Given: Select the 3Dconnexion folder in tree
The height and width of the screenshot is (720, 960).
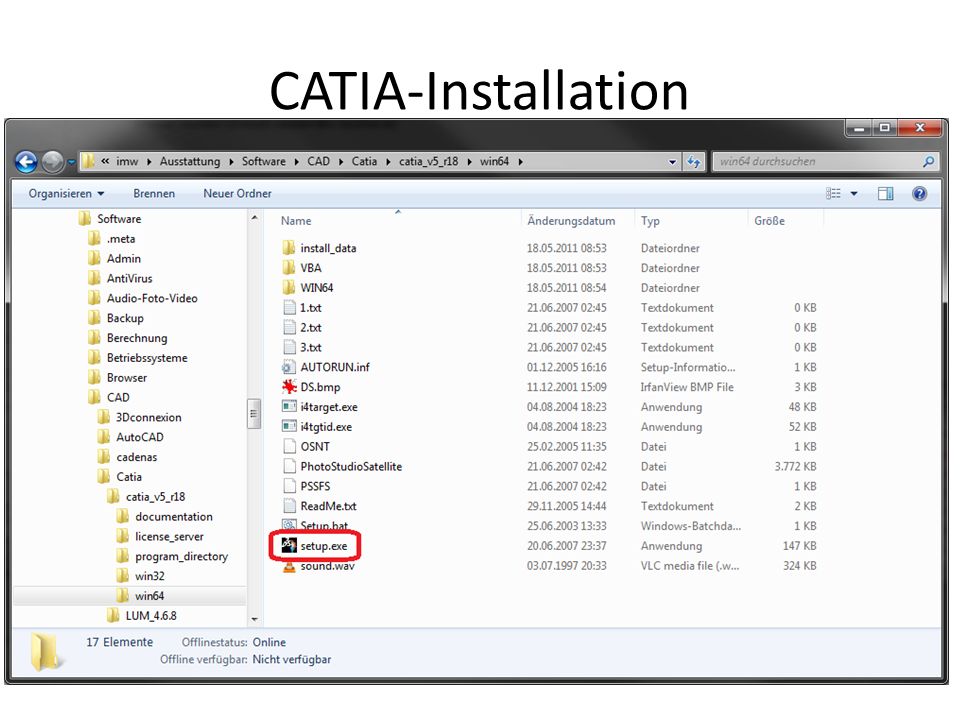Looking at the screenshot, I should 149,417.
